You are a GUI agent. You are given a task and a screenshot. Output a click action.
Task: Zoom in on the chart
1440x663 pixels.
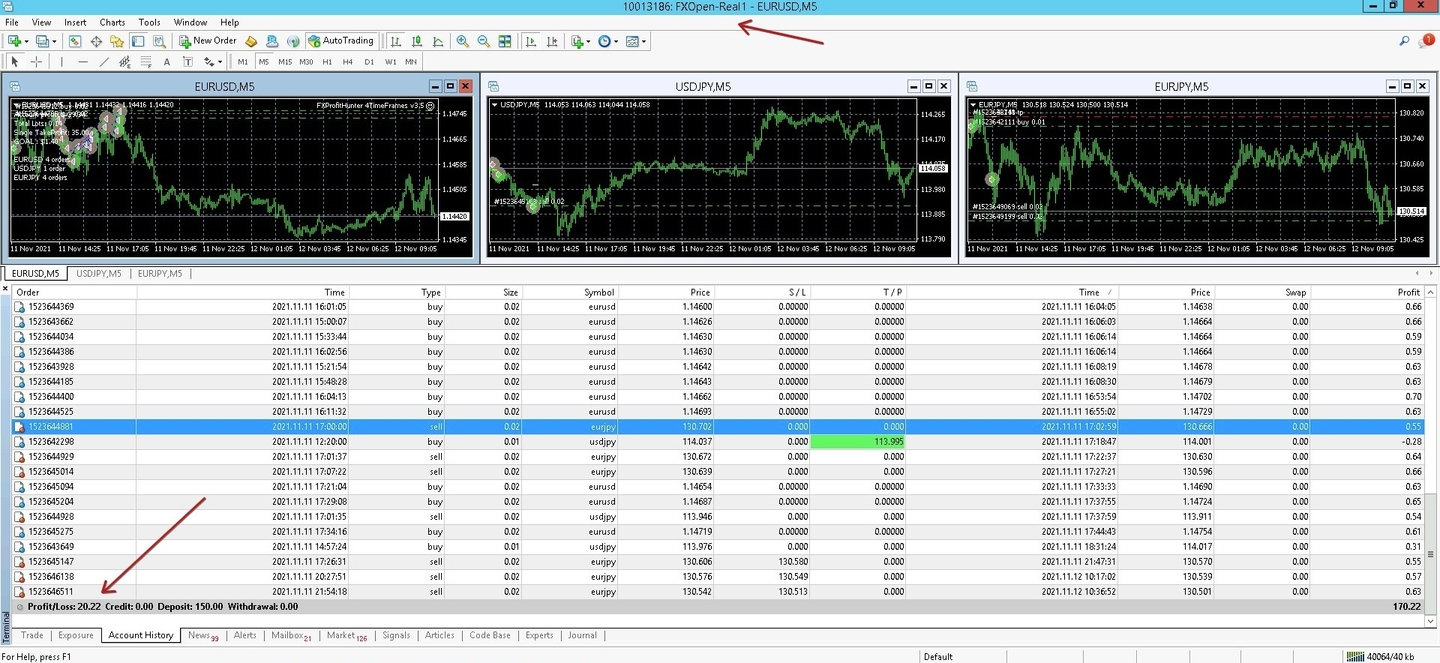(x=463, y=41)
